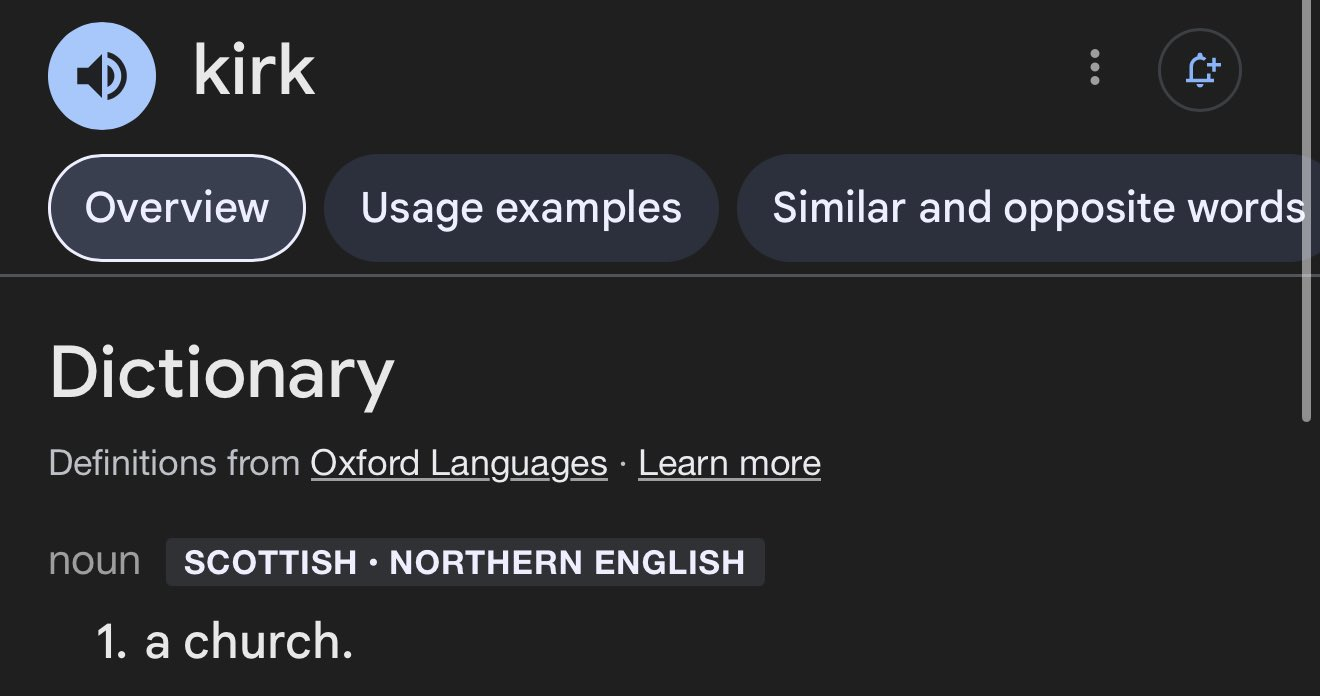The width and height of the screenshot is (1320, 696).
Task: Open the Similar and opposite words tab
Action: [1028, 208]
